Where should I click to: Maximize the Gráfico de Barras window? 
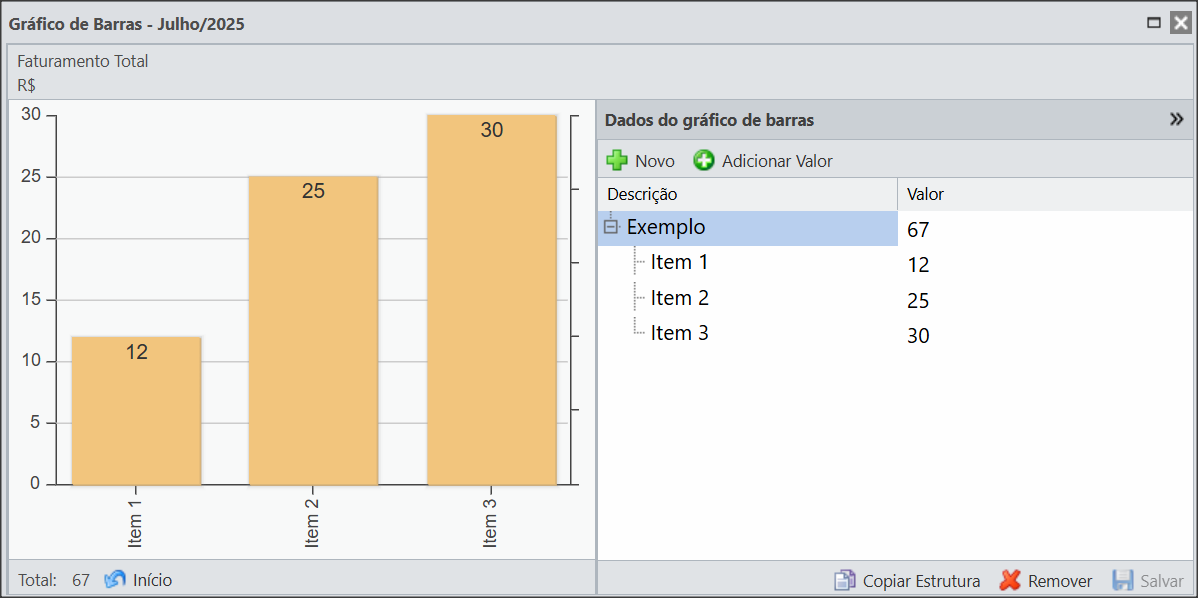[1154, 22]
